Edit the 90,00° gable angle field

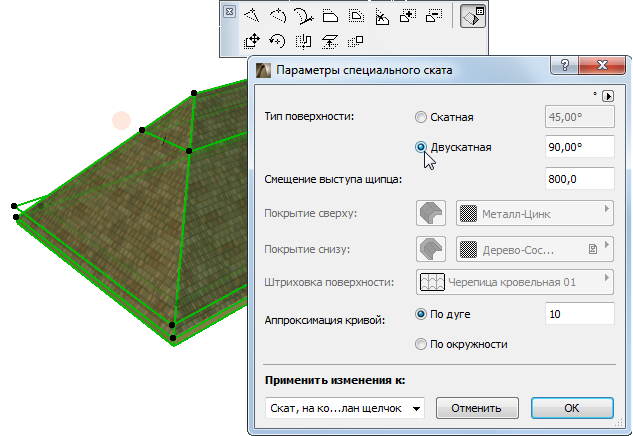580,147
